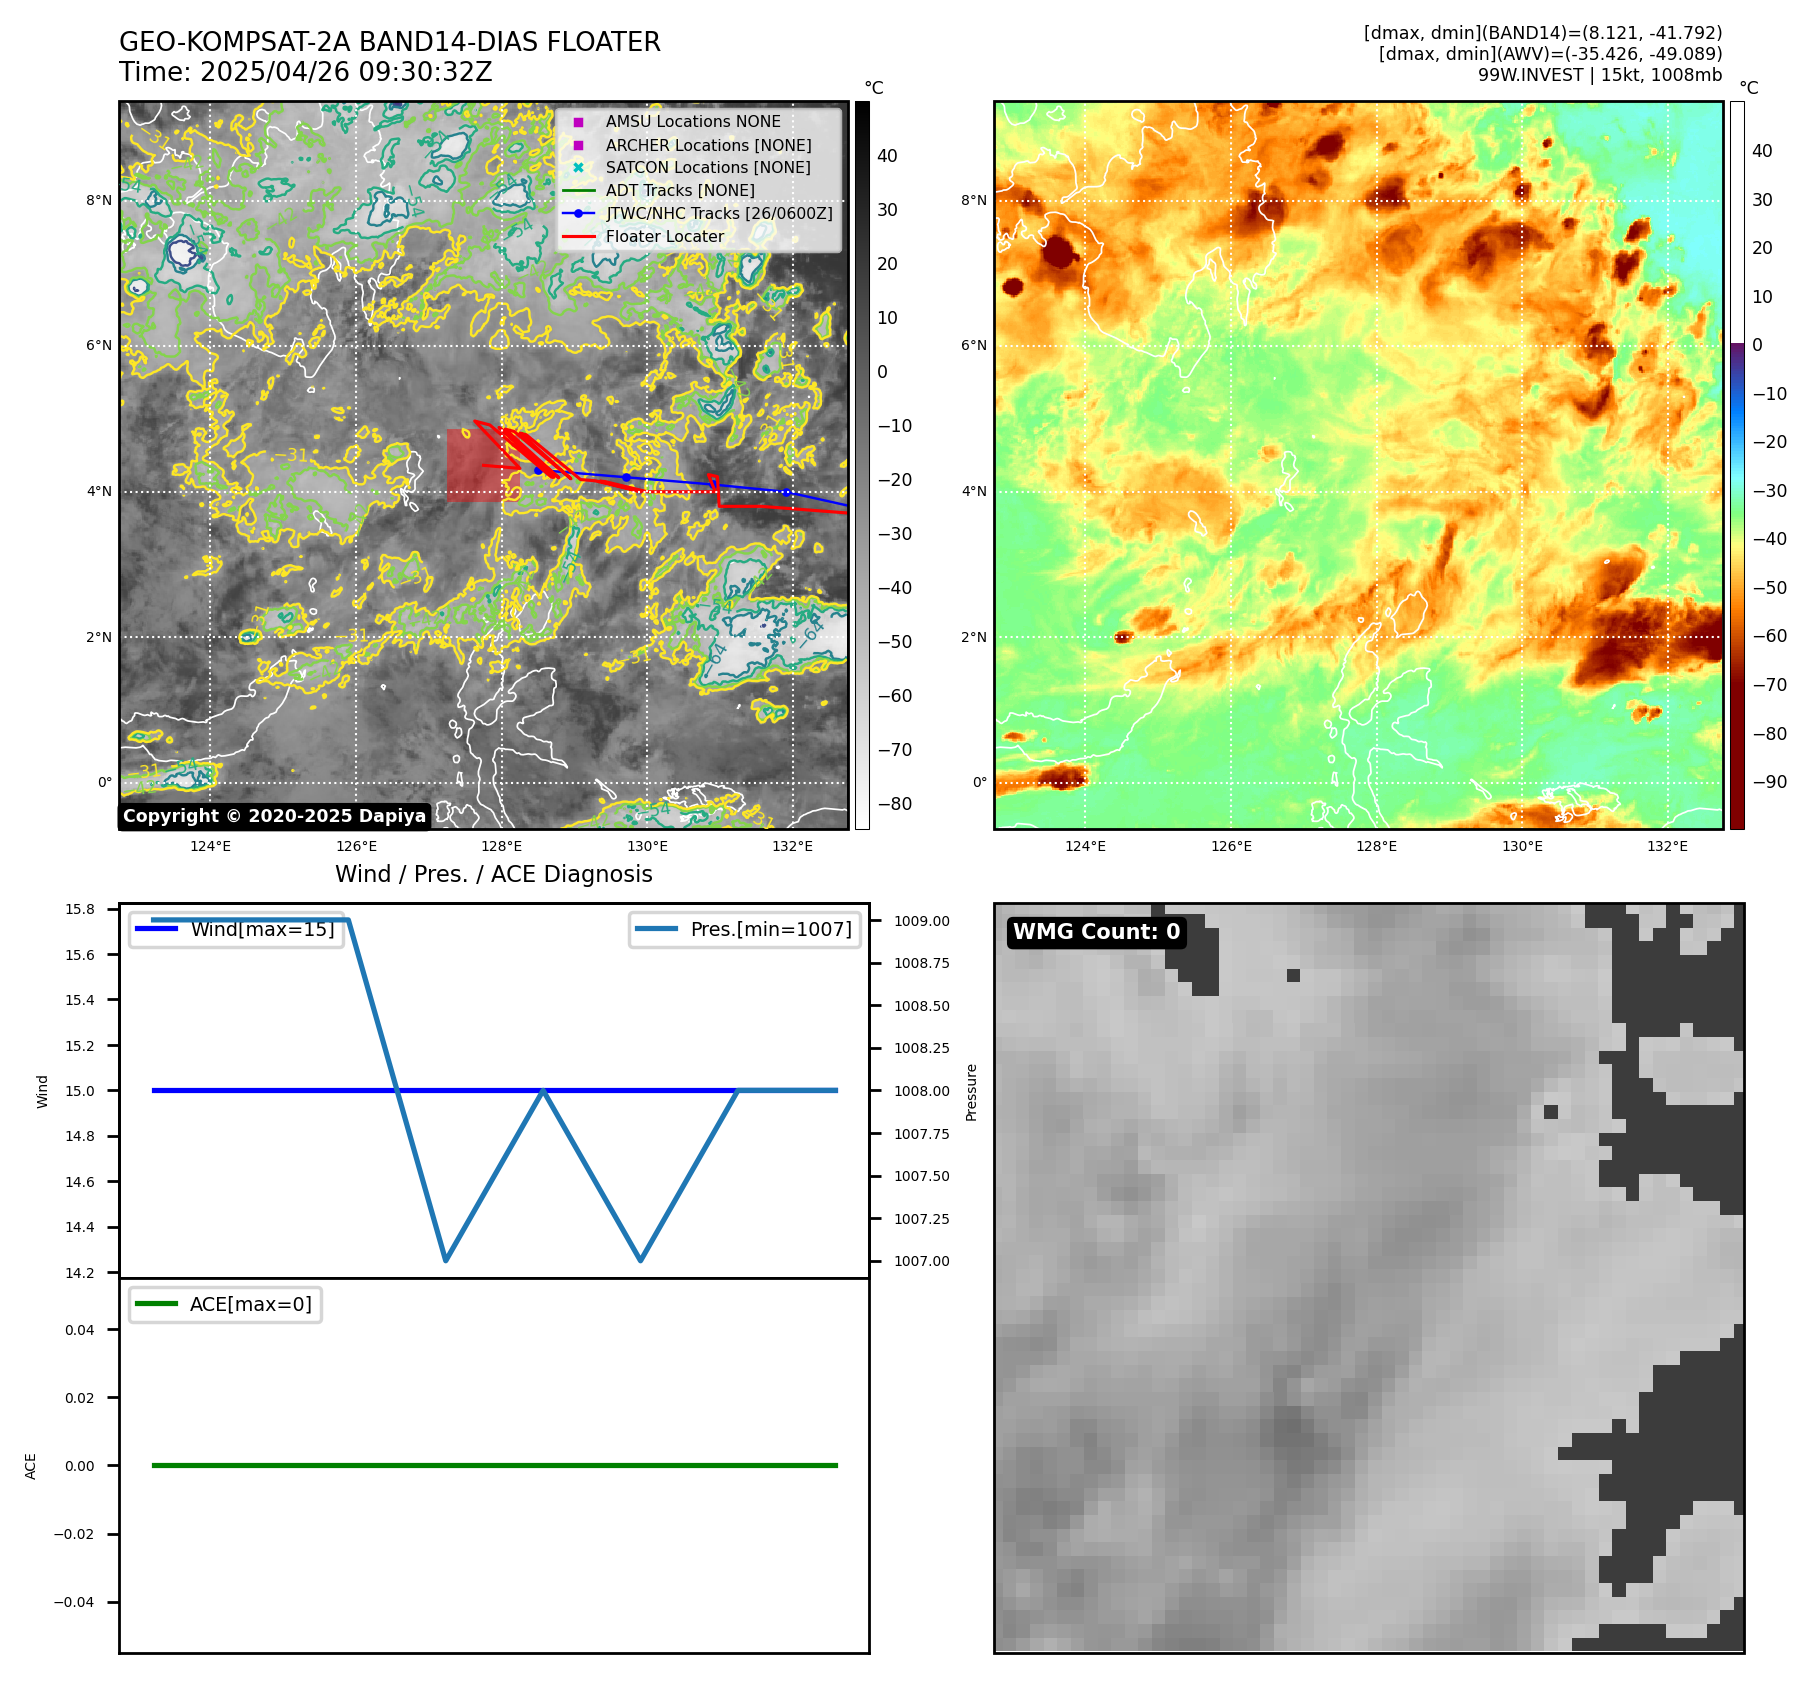Click the 'SATCON Locations [NONE]' legend entry

708,167
